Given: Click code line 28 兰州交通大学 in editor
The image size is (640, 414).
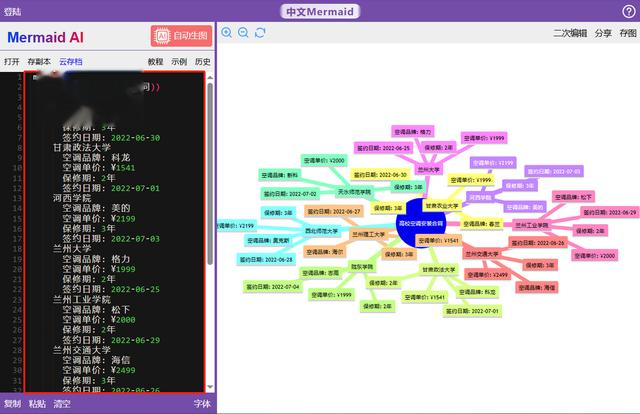Looking at the screenshot, I should [82, 350].
